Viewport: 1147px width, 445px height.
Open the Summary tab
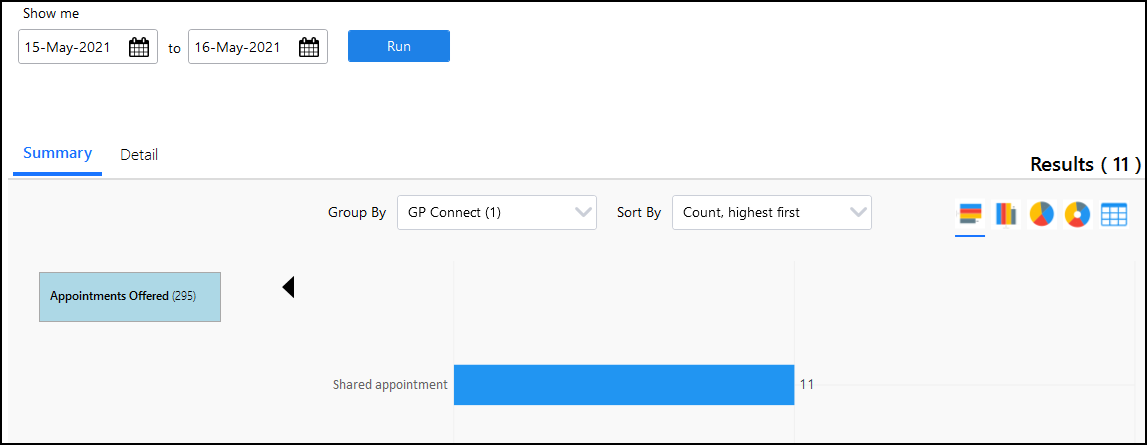coord(57,154)
